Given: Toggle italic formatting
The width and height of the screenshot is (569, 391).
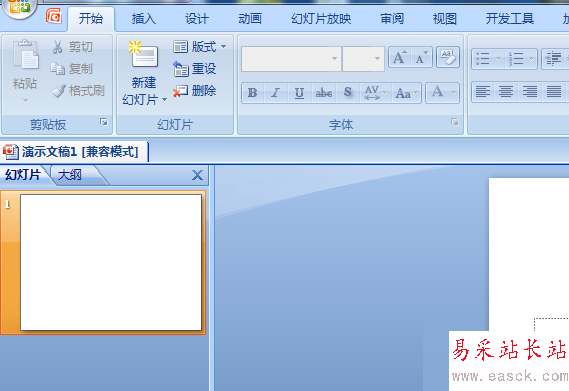Looking at the screenshot, I should (x=275, y=93).
